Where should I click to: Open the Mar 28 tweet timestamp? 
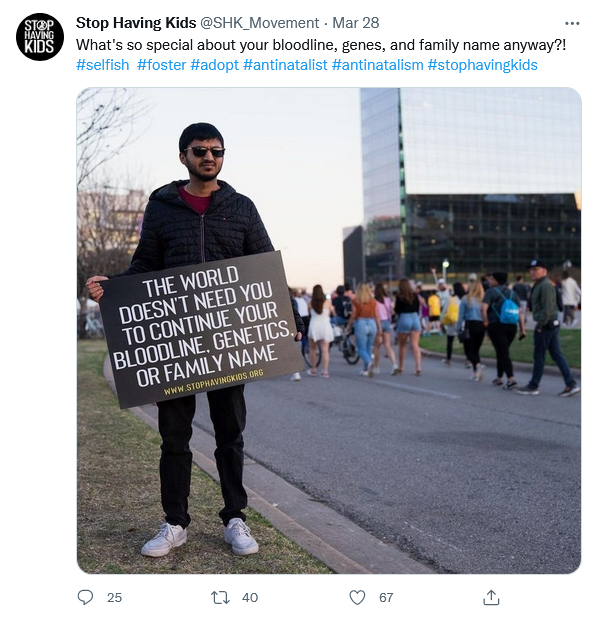coord(356,23)
